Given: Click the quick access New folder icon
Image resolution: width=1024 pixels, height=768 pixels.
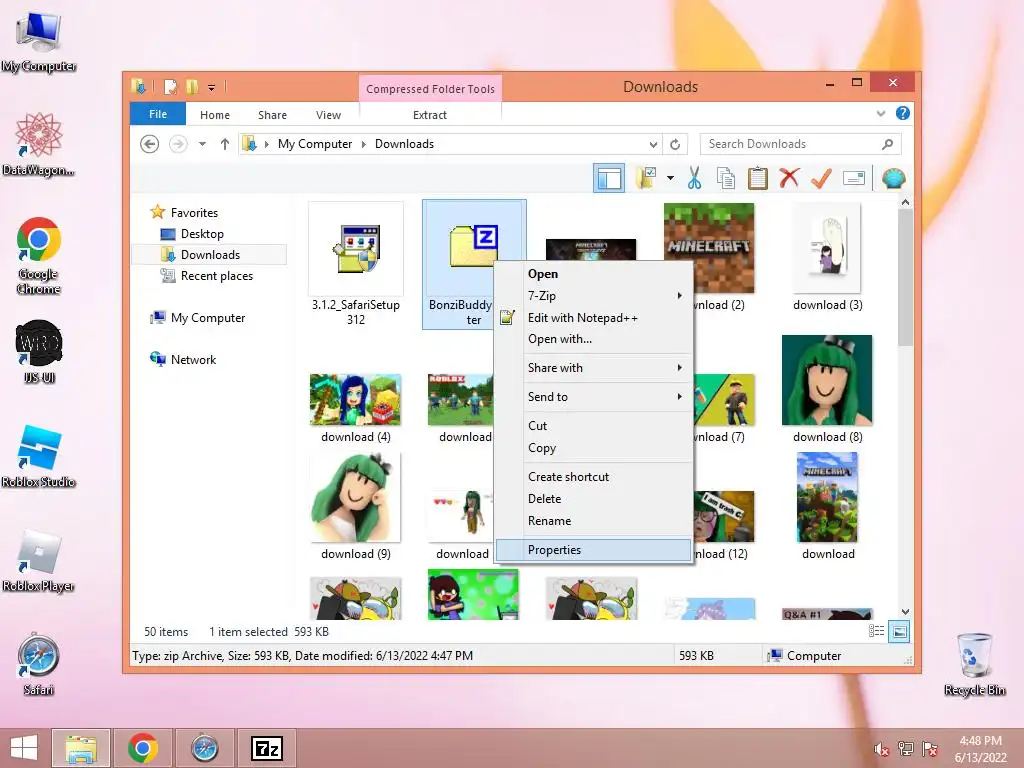Looking at the screenshot, I should point(192,86).
